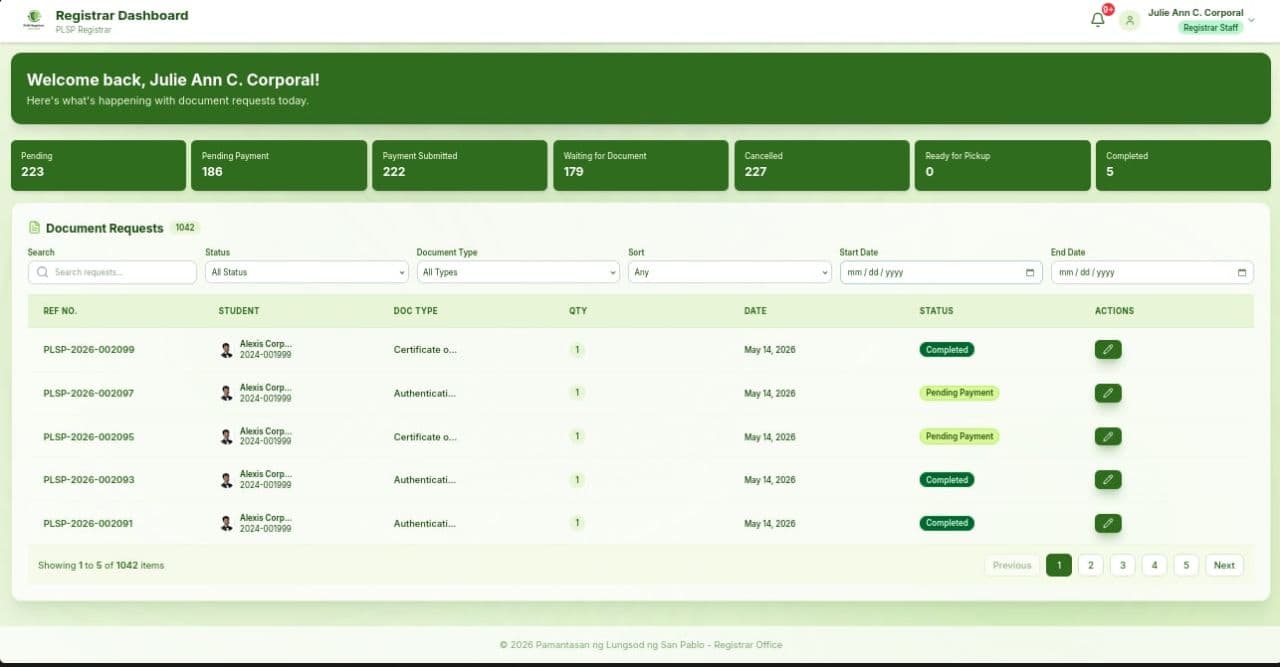Click the Registrar Dashboard title
1280x667 pixels.
122,15
